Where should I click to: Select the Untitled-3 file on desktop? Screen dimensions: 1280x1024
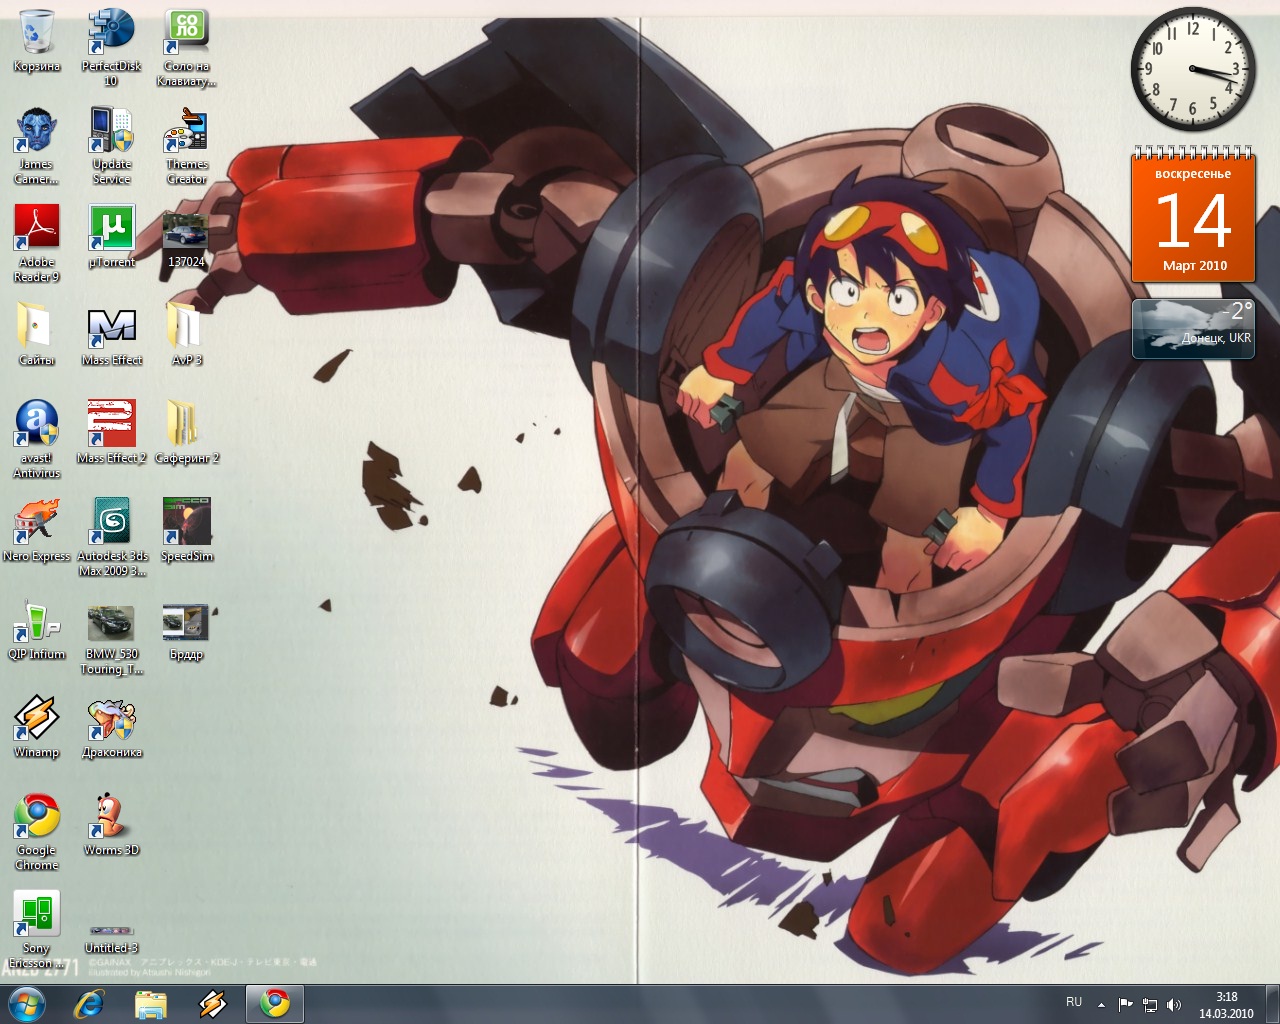point(111,940)
